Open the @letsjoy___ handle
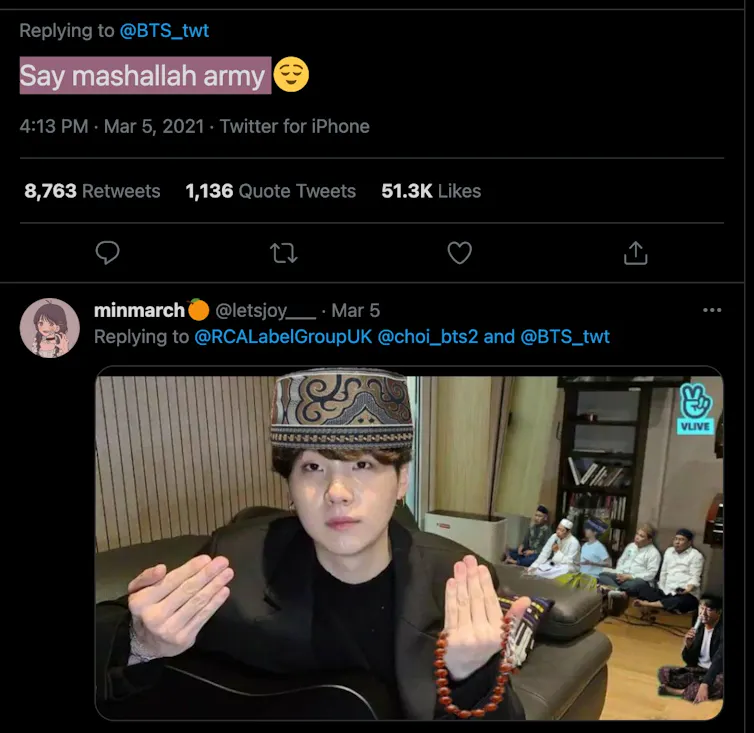This screenshot has height=733, width=754. [x=266, y=311]
